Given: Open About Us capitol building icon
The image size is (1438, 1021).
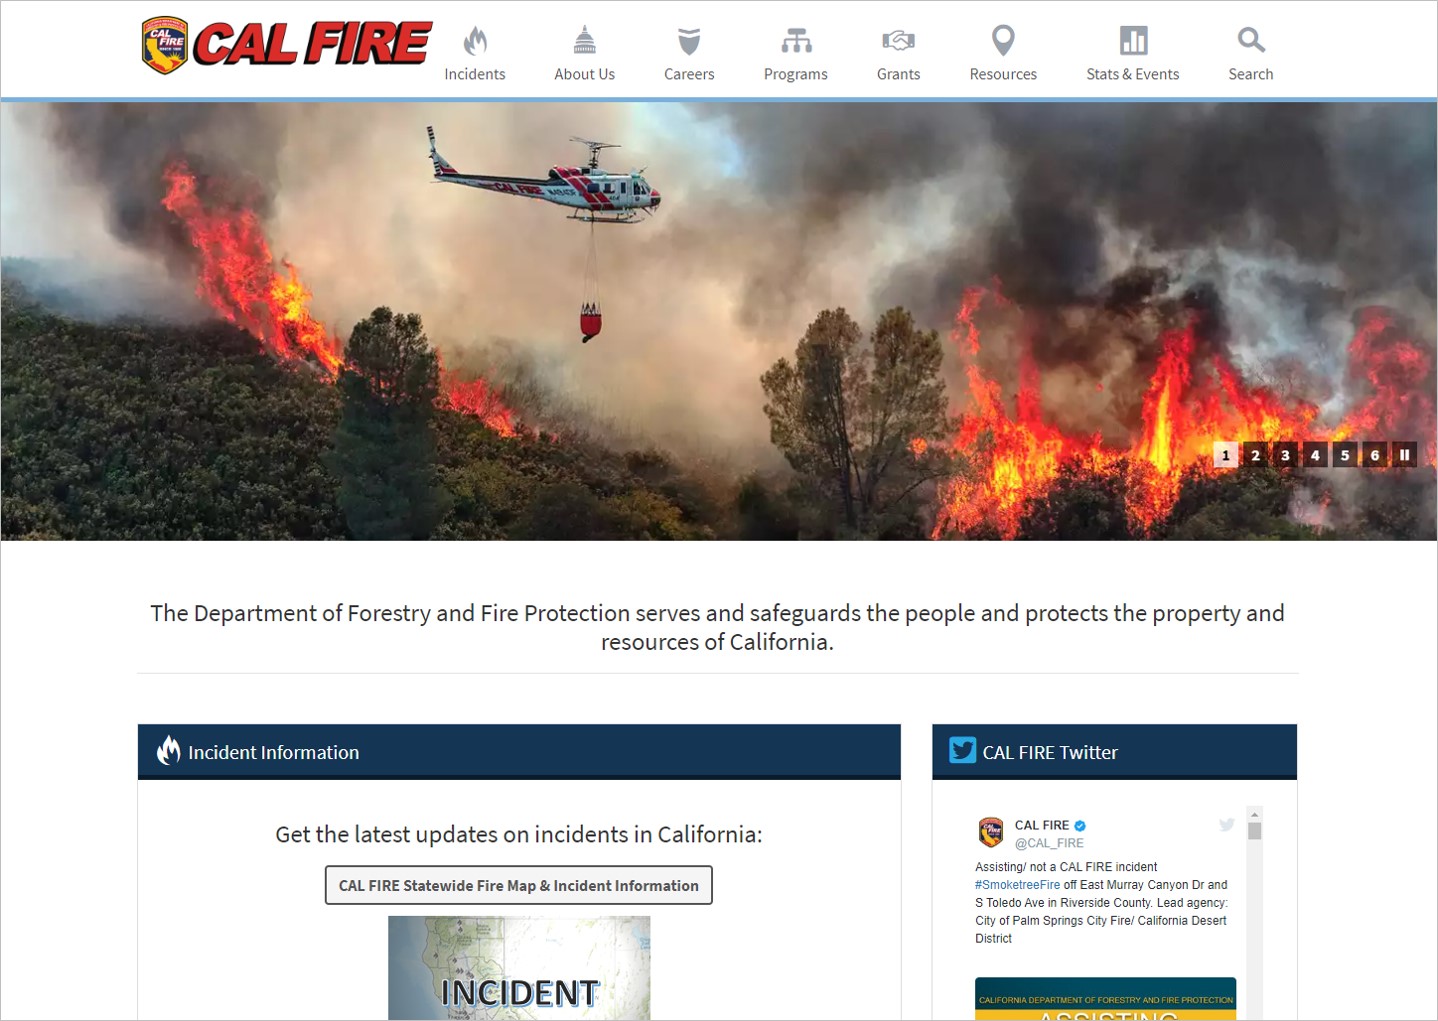Looking at the screenshot, I should [x=585, y=40].
